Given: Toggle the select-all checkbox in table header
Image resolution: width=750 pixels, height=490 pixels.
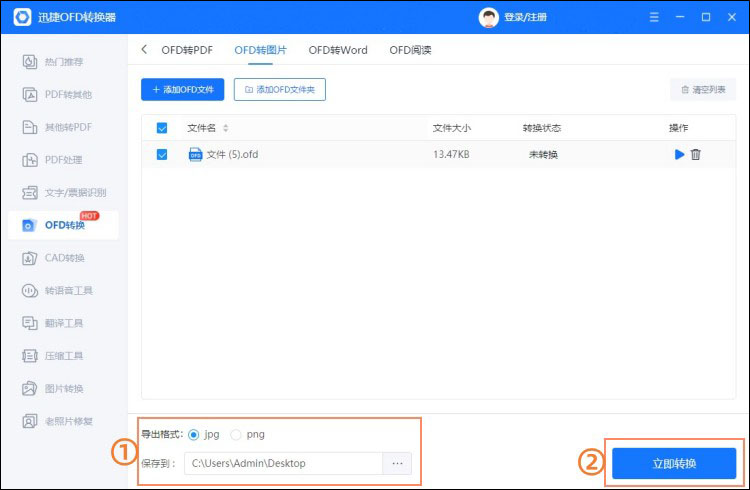Looking at the screenshot, I should 162,128.
